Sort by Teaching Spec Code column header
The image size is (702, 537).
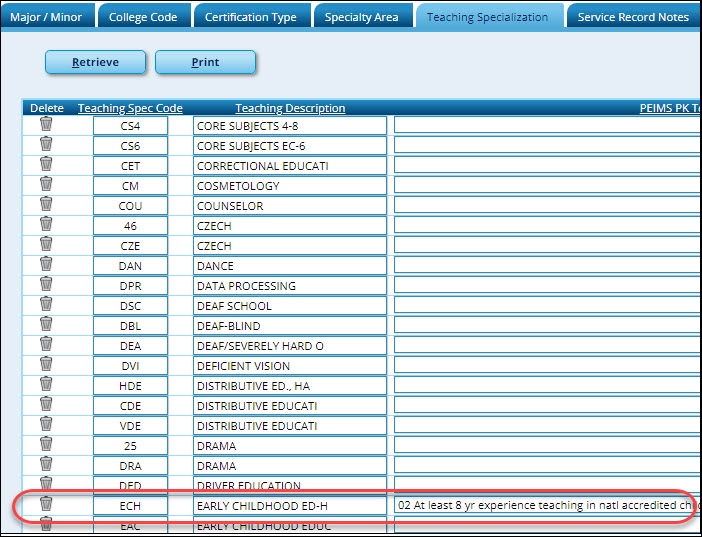(x=130, y=108)
